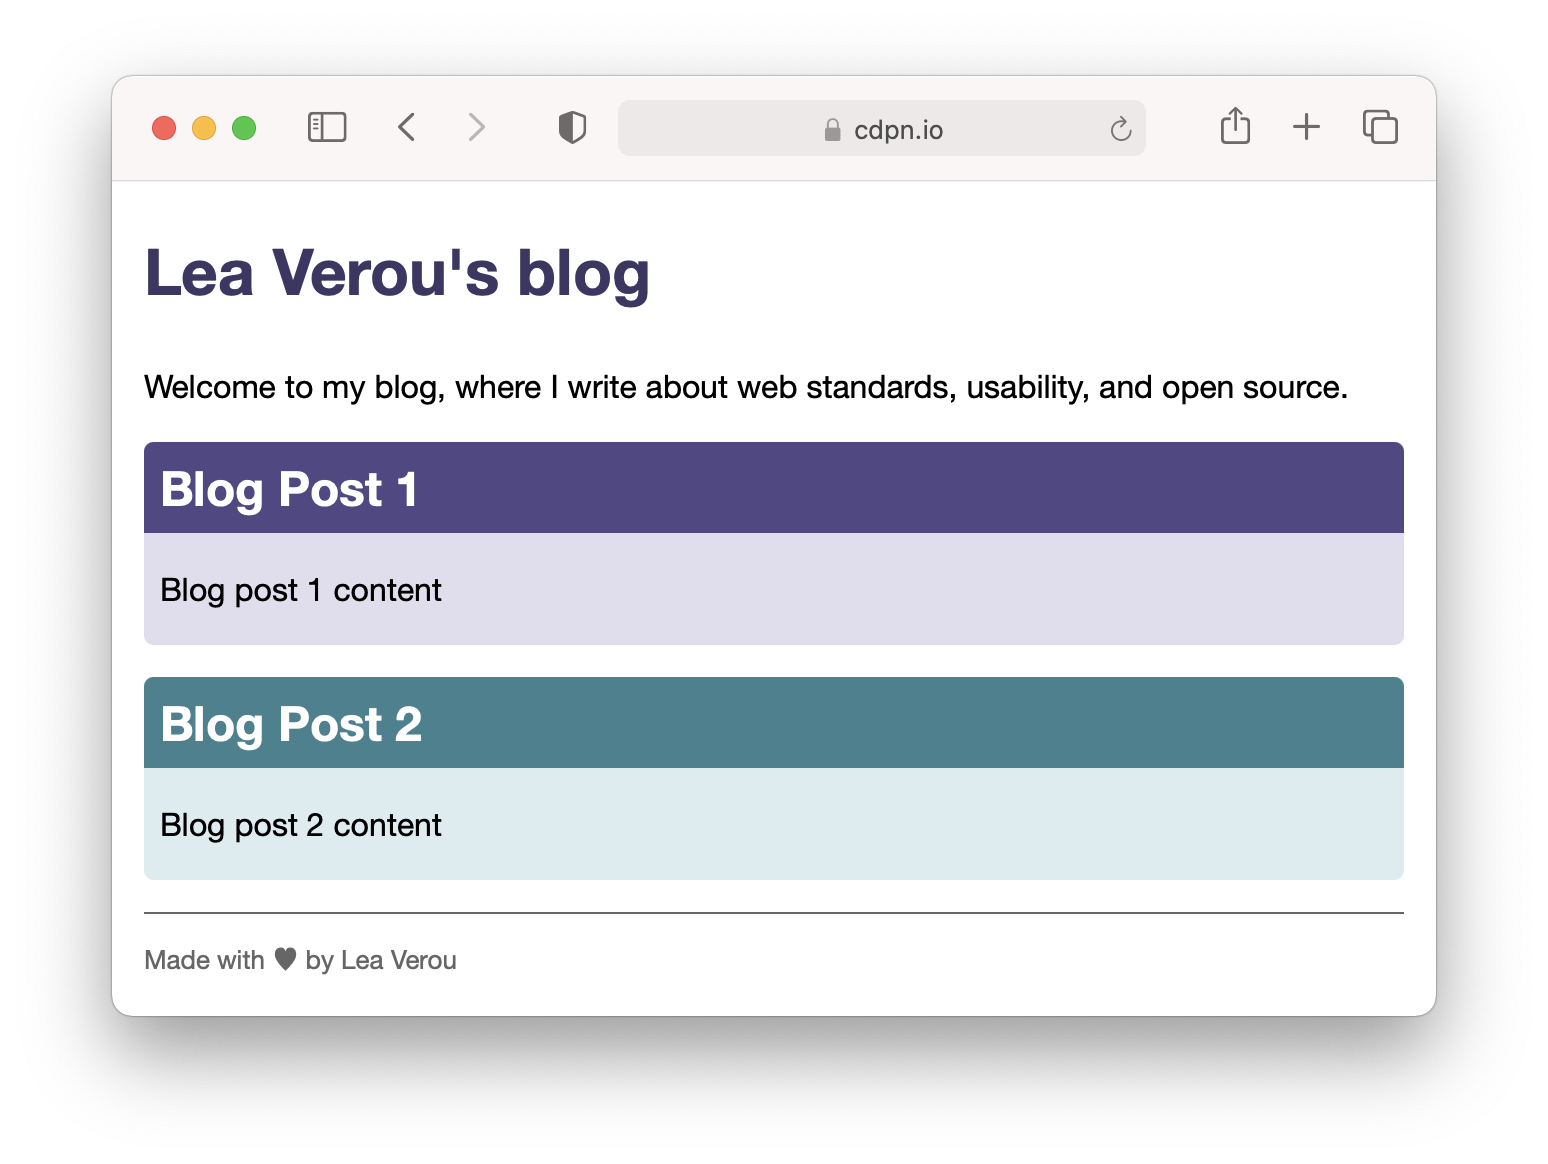Reload the cdpn.io page
This screenshot has width=1548, height=1164.
pos(1120,129)
